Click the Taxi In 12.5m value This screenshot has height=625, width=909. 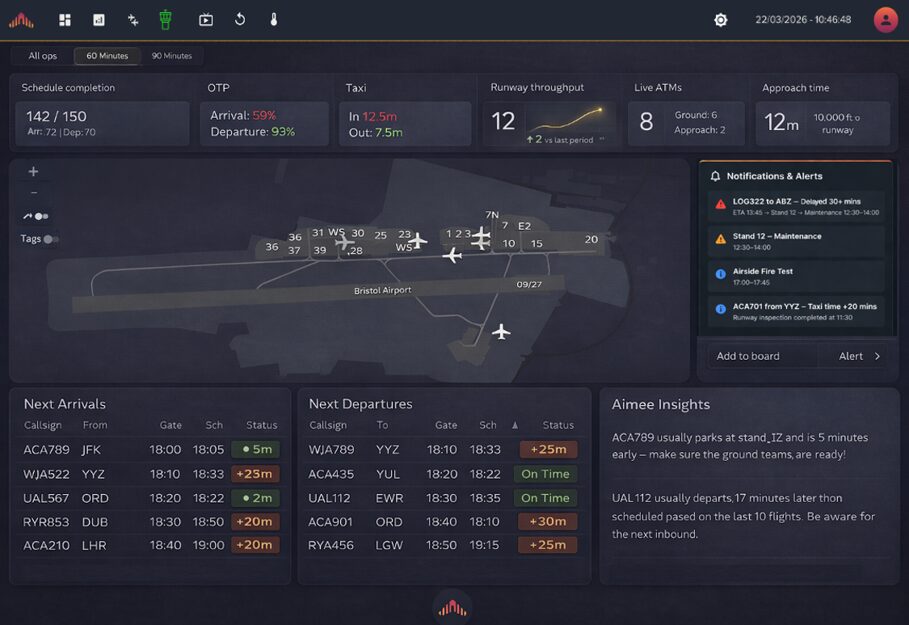[380, 117]
